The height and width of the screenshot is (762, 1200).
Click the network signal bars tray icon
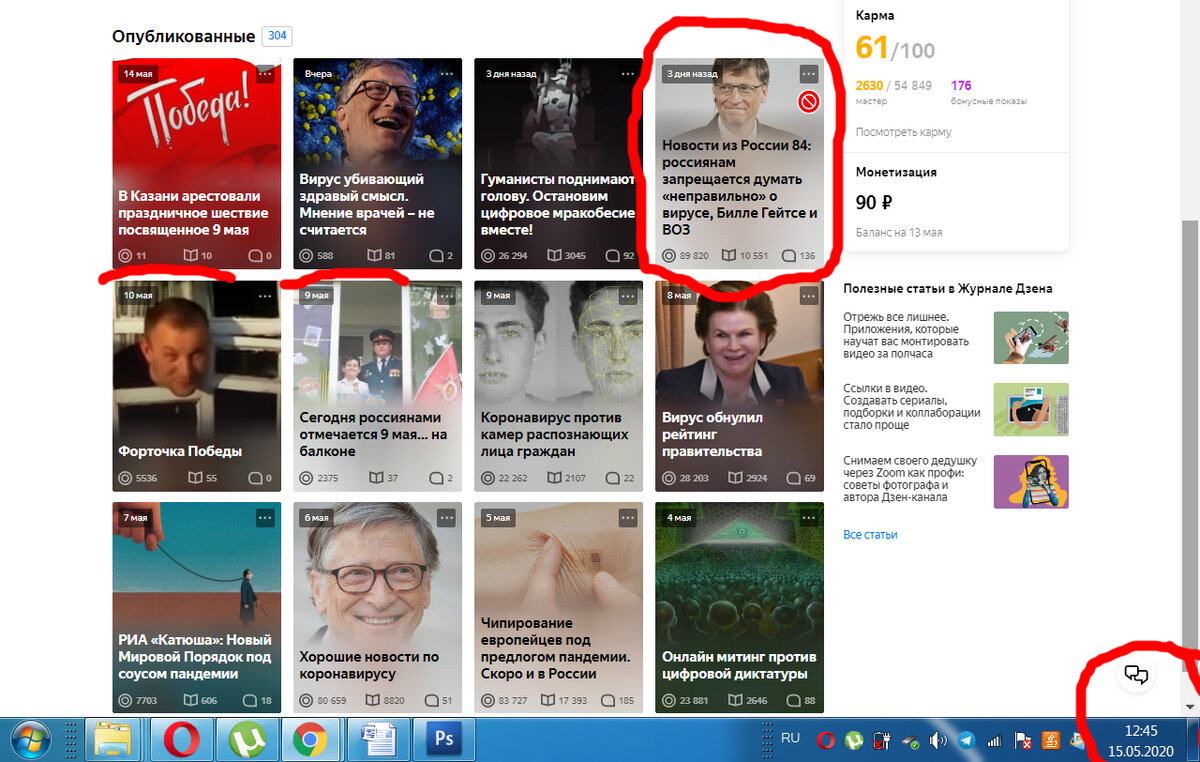tap(995, 741)
